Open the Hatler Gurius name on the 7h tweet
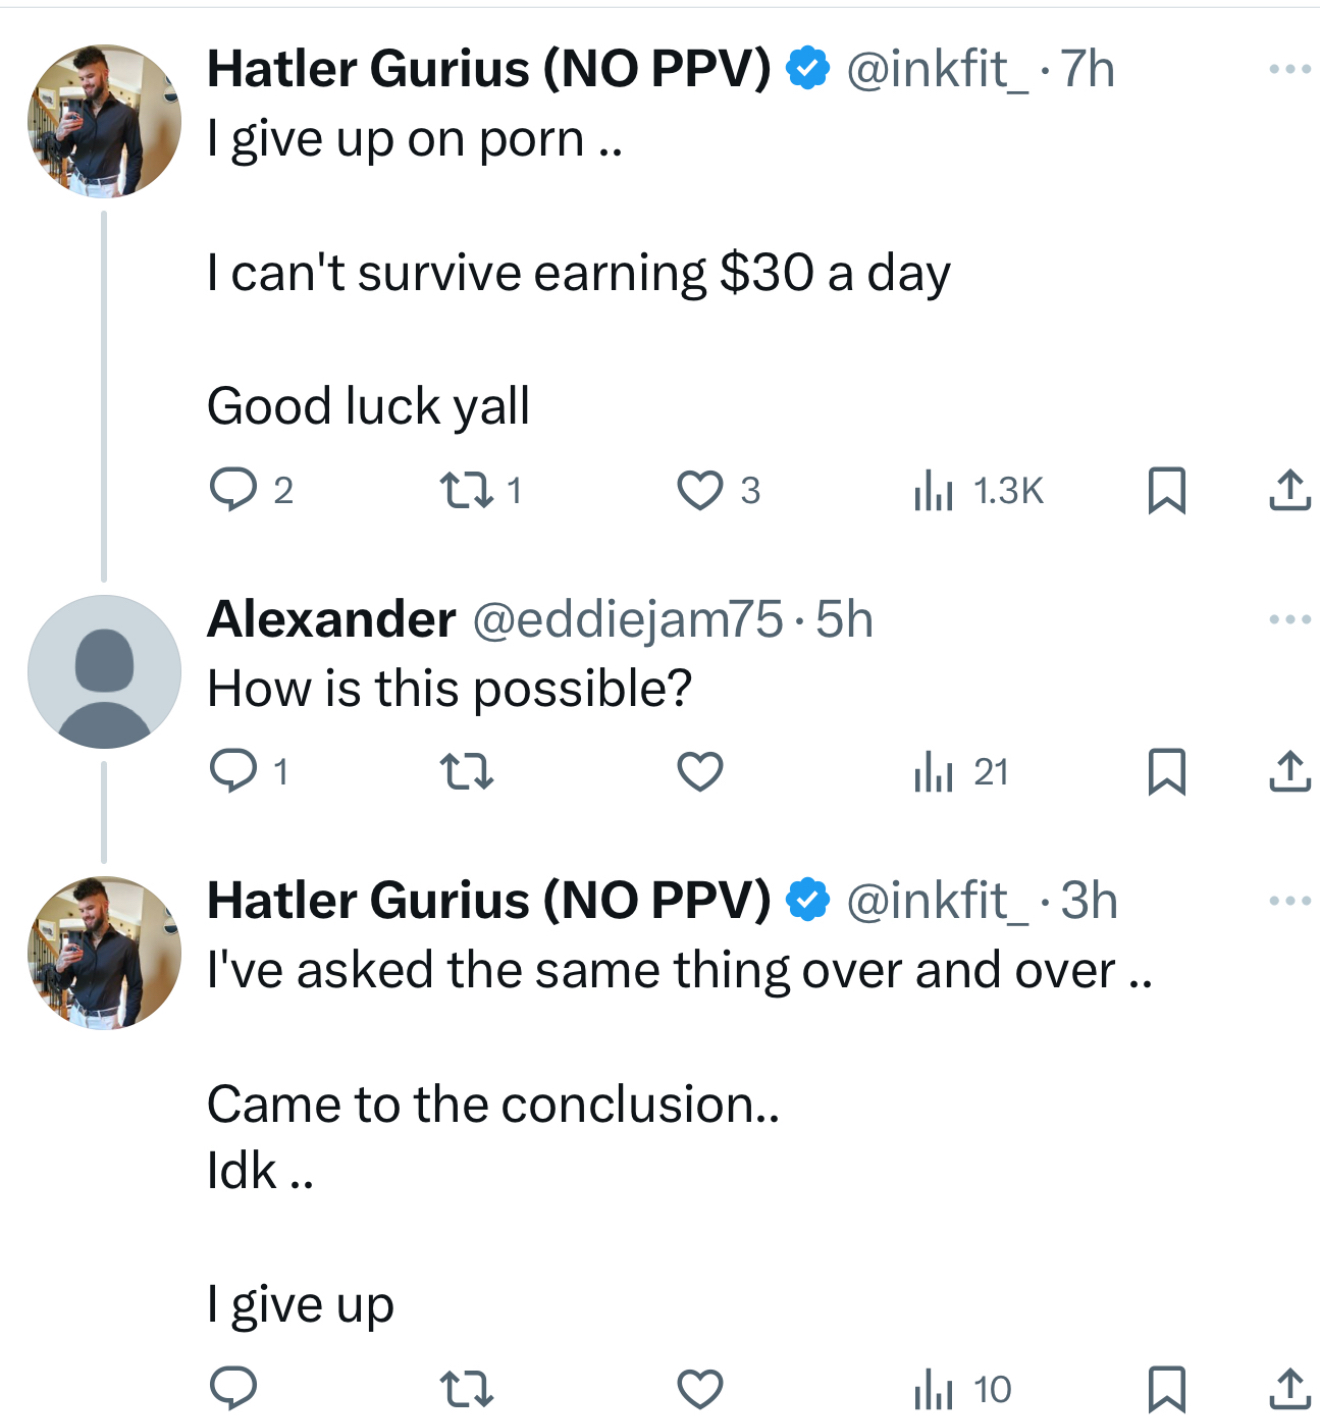Screen dimensions: 1320x1417 pyautogui.click(x=489, y=69)
